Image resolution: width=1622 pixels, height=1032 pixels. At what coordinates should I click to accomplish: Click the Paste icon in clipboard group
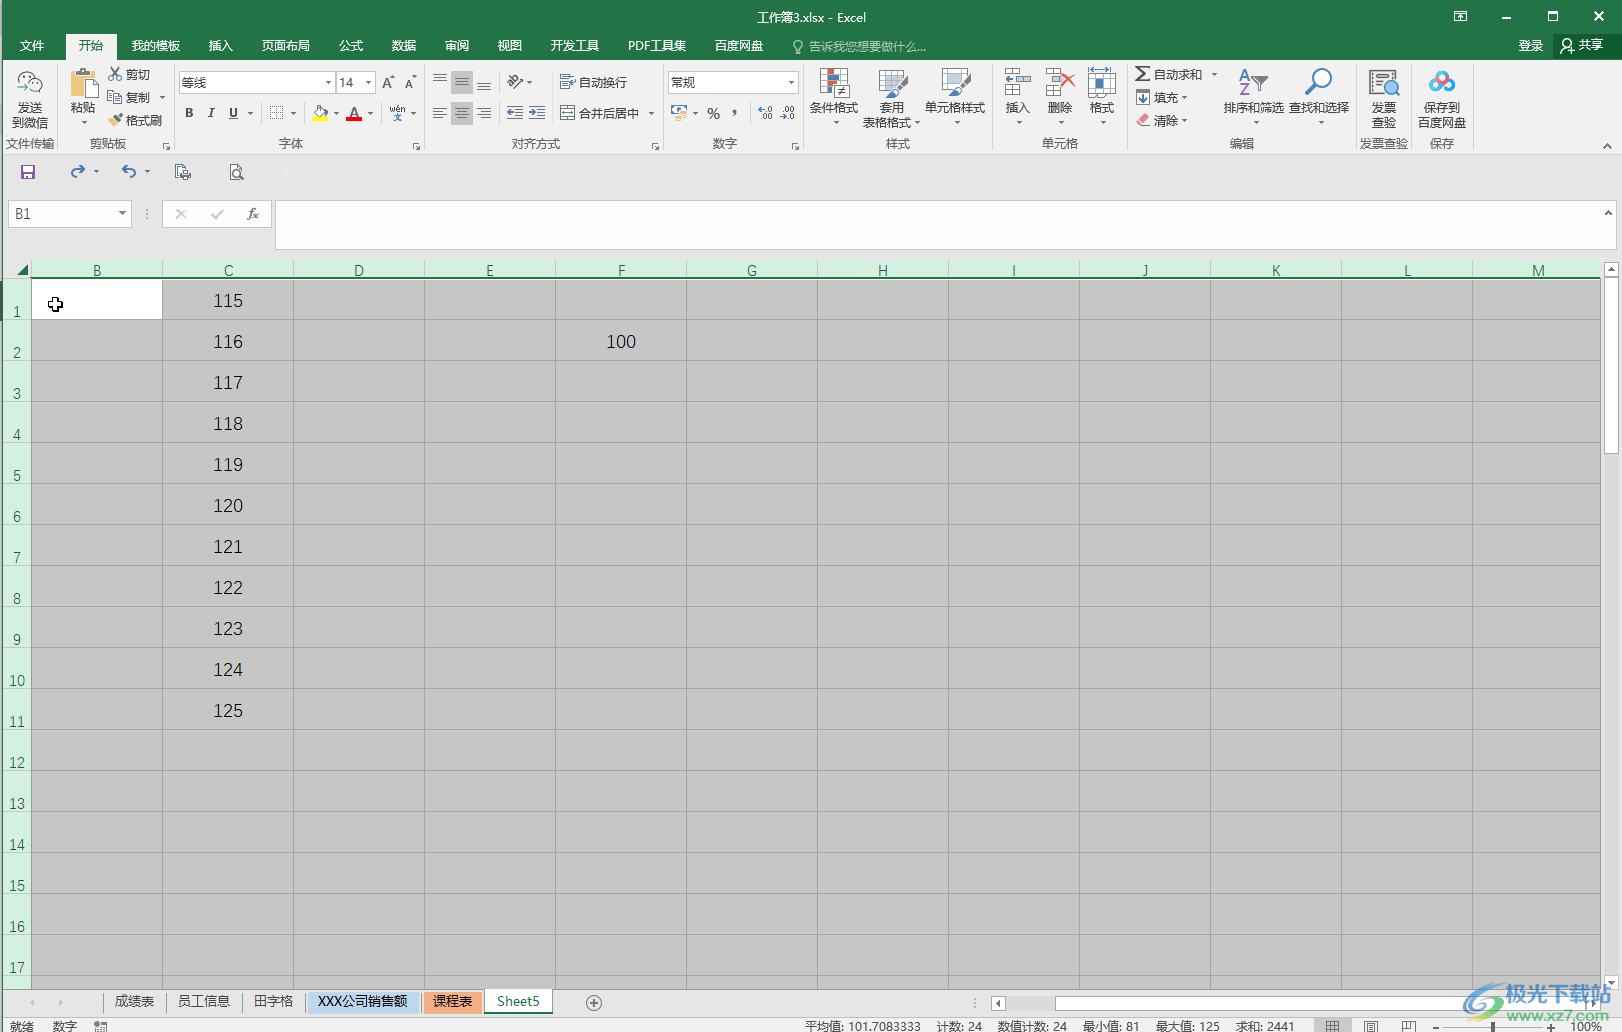[x=83, y=83]
